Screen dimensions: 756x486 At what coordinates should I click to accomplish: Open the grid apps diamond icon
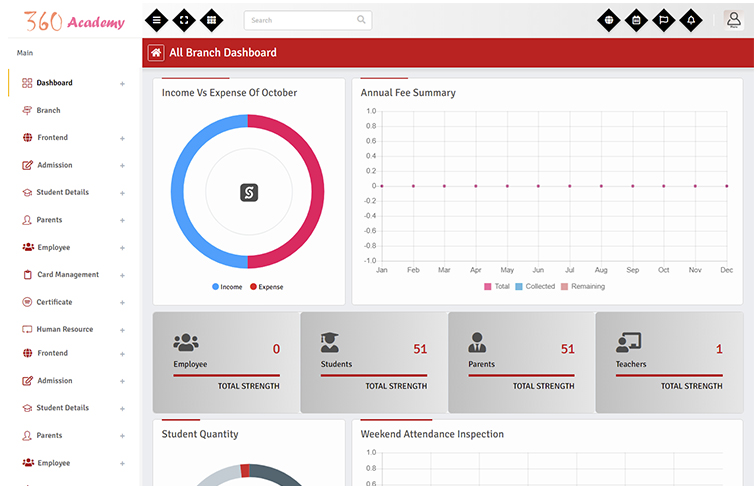point(211,20)
